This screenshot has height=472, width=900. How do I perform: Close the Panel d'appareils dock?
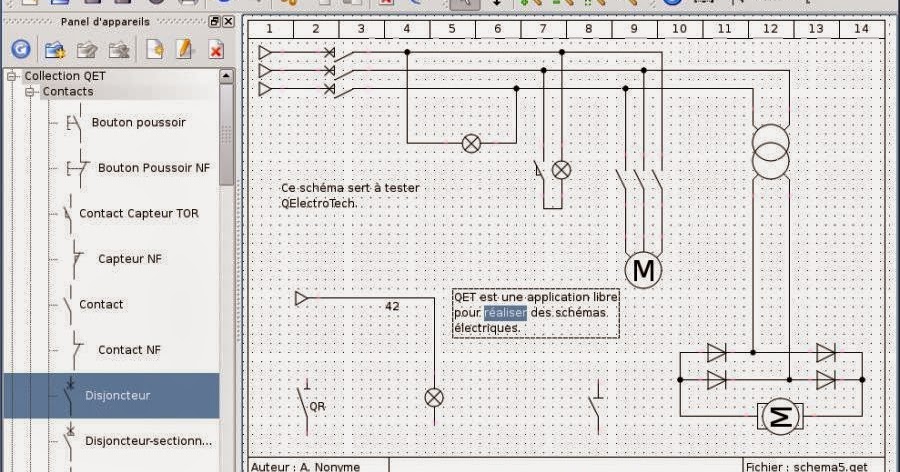(228, 21)
